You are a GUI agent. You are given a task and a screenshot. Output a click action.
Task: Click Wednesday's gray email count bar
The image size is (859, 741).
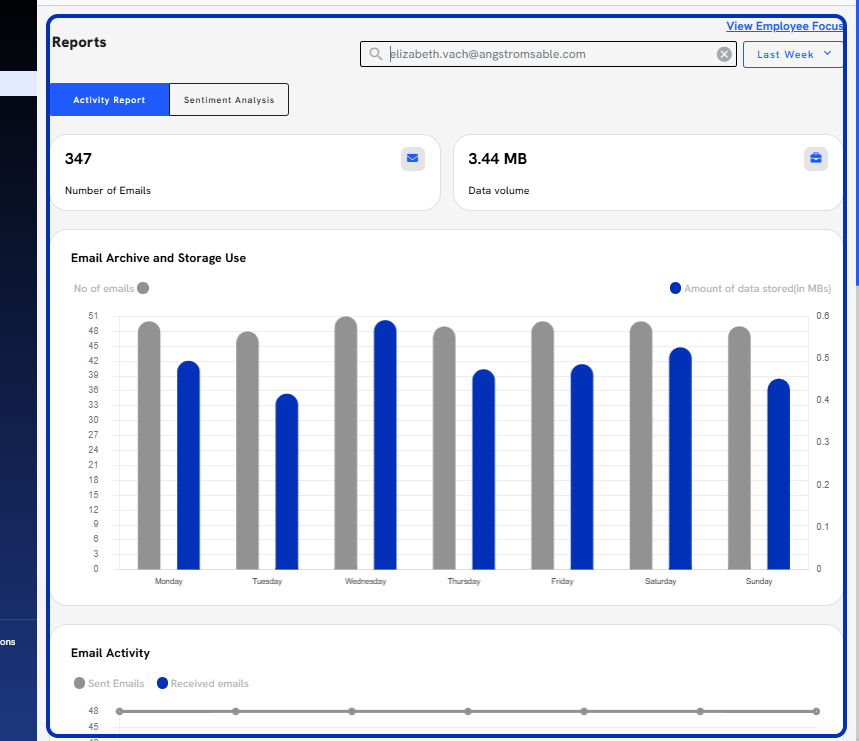346,443
